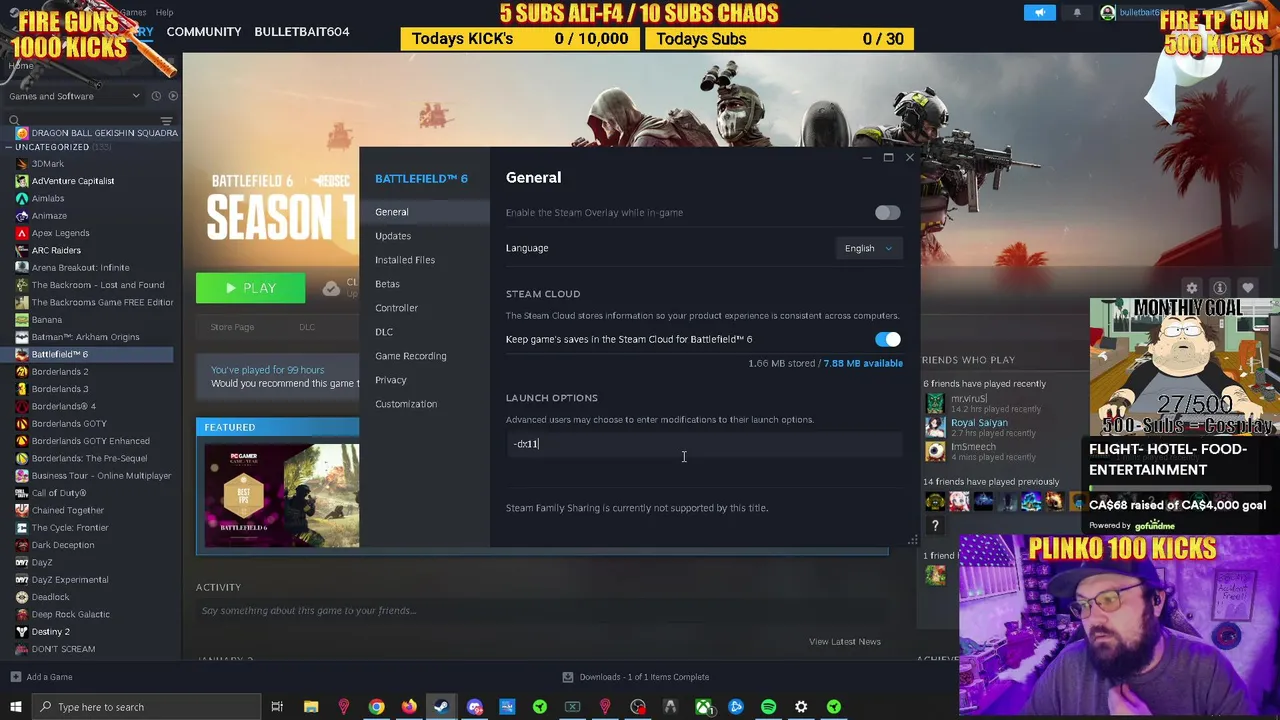Screen dimensions: 1280x720
Task: Select DRAGON BALL GEKISHIN SQUADRA in library
Action: 104,133
